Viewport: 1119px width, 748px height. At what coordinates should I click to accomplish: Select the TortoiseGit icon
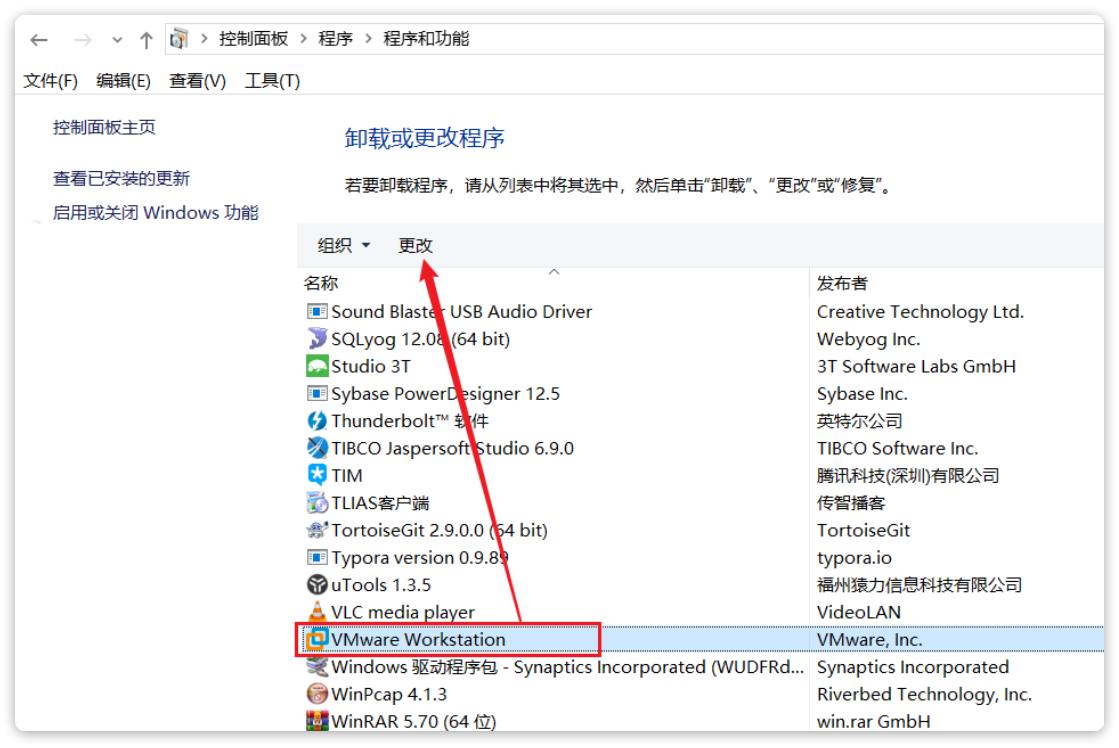[316, 529]
